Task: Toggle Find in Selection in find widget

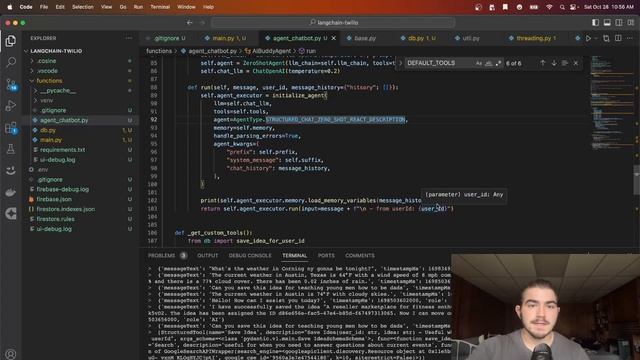Action: pyautogui.click(x=564, y=63)
